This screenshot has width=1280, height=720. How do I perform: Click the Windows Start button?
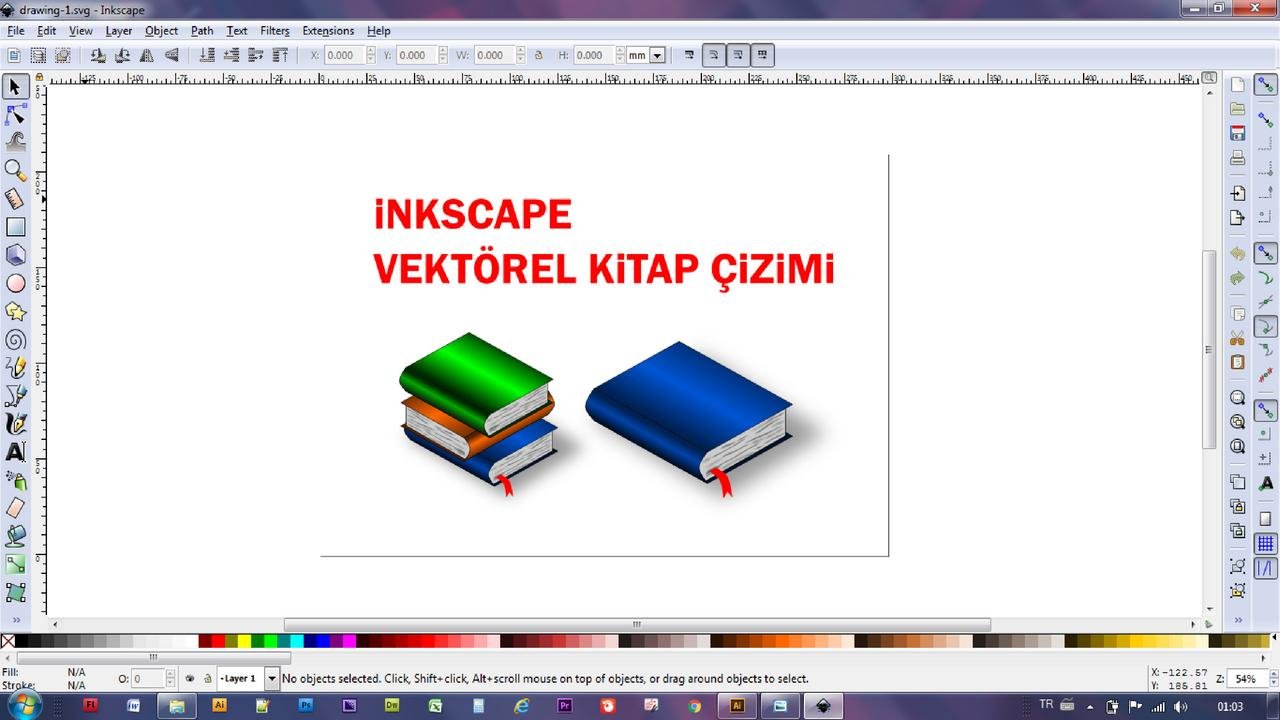pyautogui.click(x=25, y=704)
